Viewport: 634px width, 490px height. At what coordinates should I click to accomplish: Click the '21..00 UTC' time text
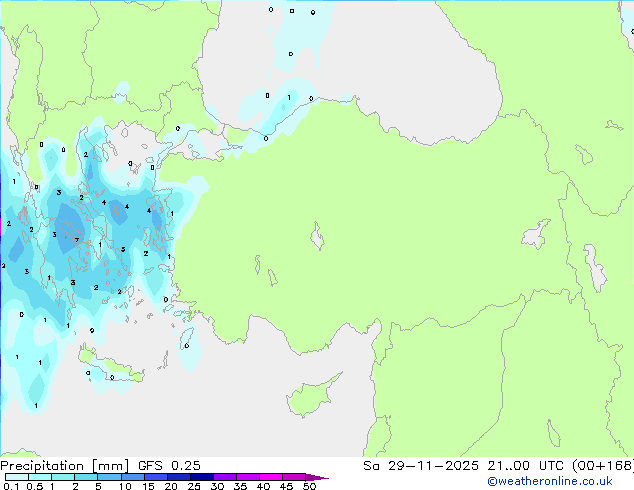tap(525, 466)
